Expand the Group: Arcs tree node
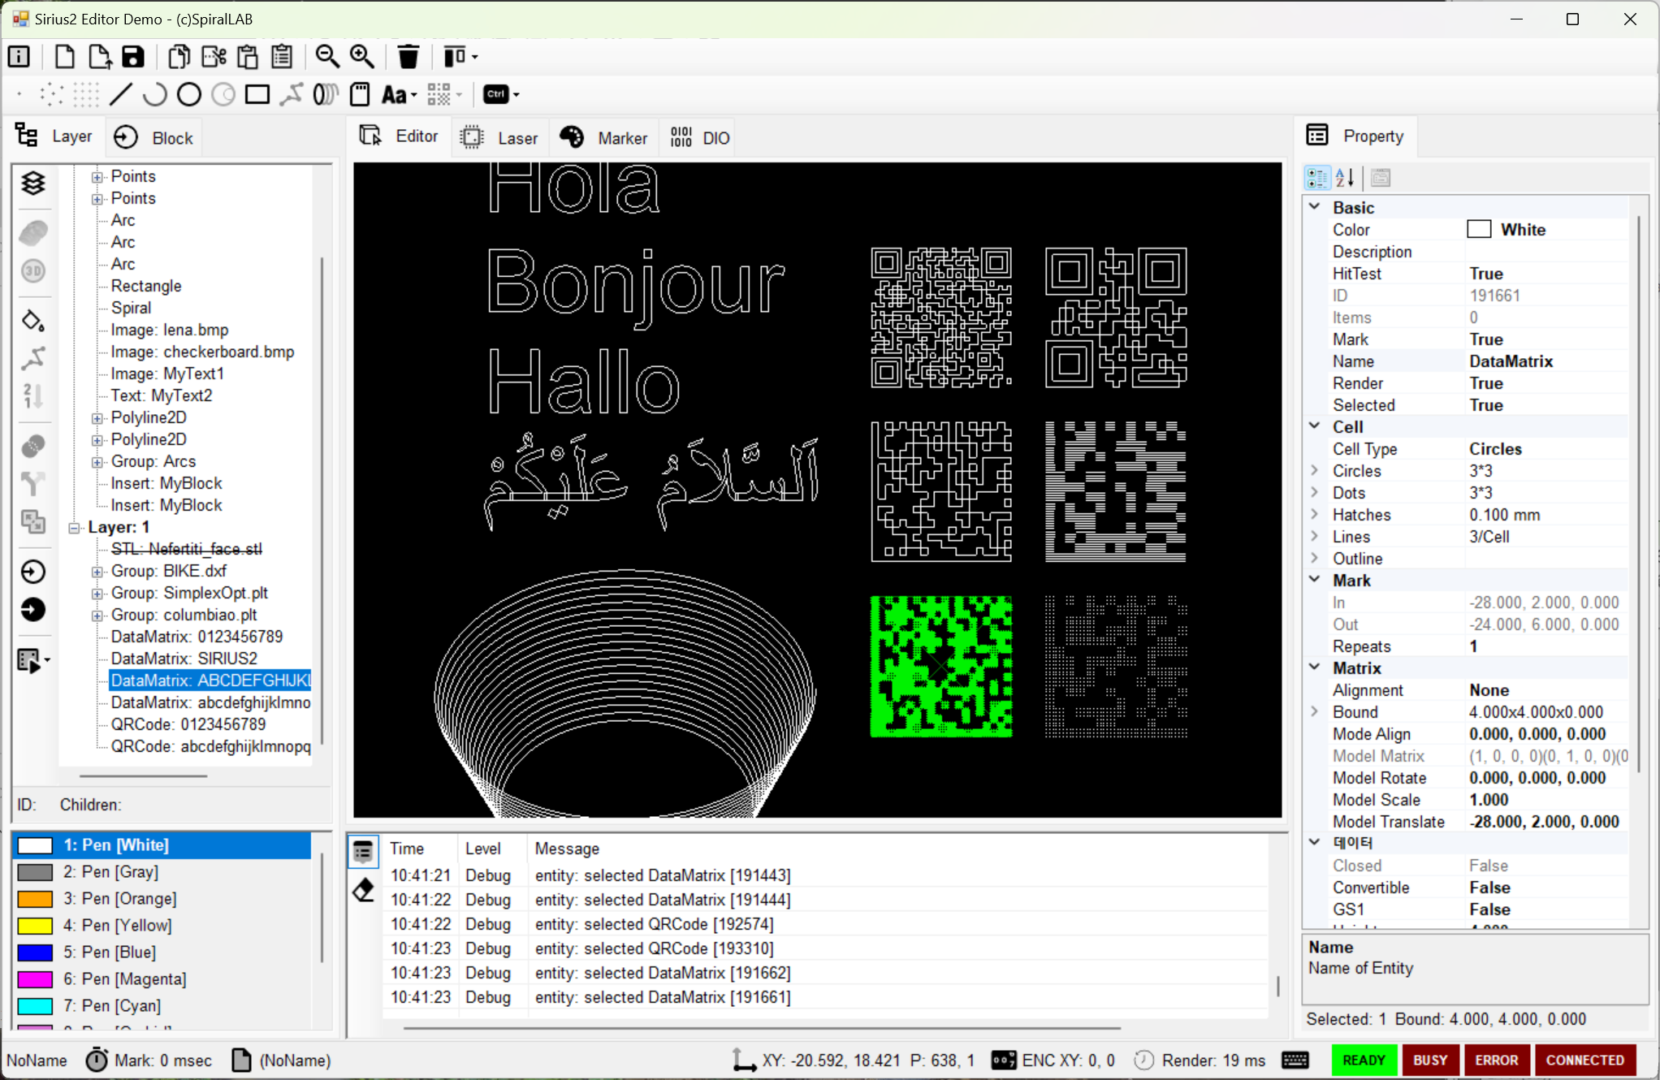The height and width of the screenshot is (1080, 1660). pos(97,462)
